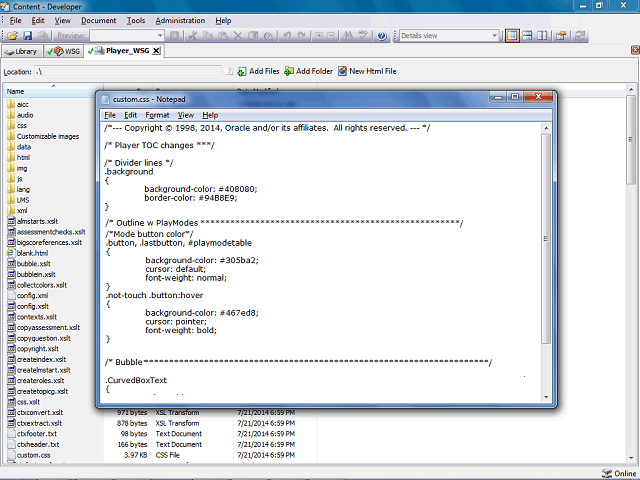Click New Html File button
The height and width of the screenshot is (480, 640).
pos(367,71)
